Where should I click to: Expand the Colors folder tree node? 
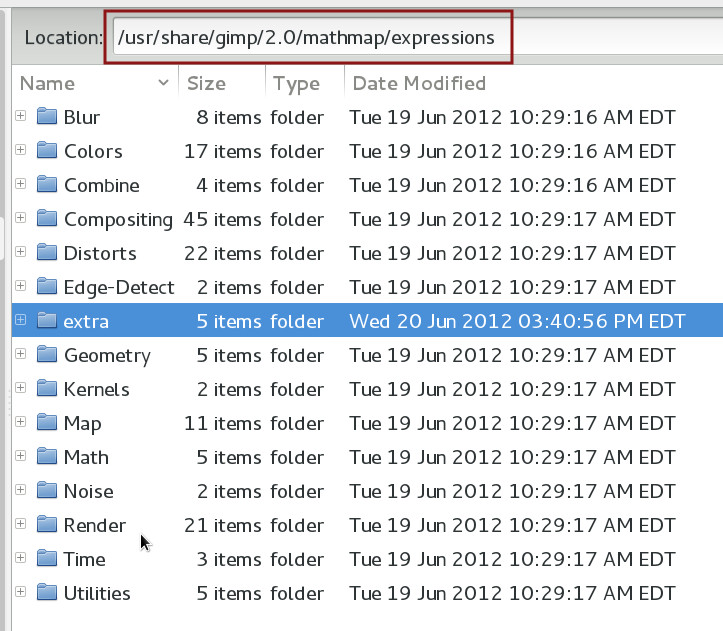click(x=20, y=150)
